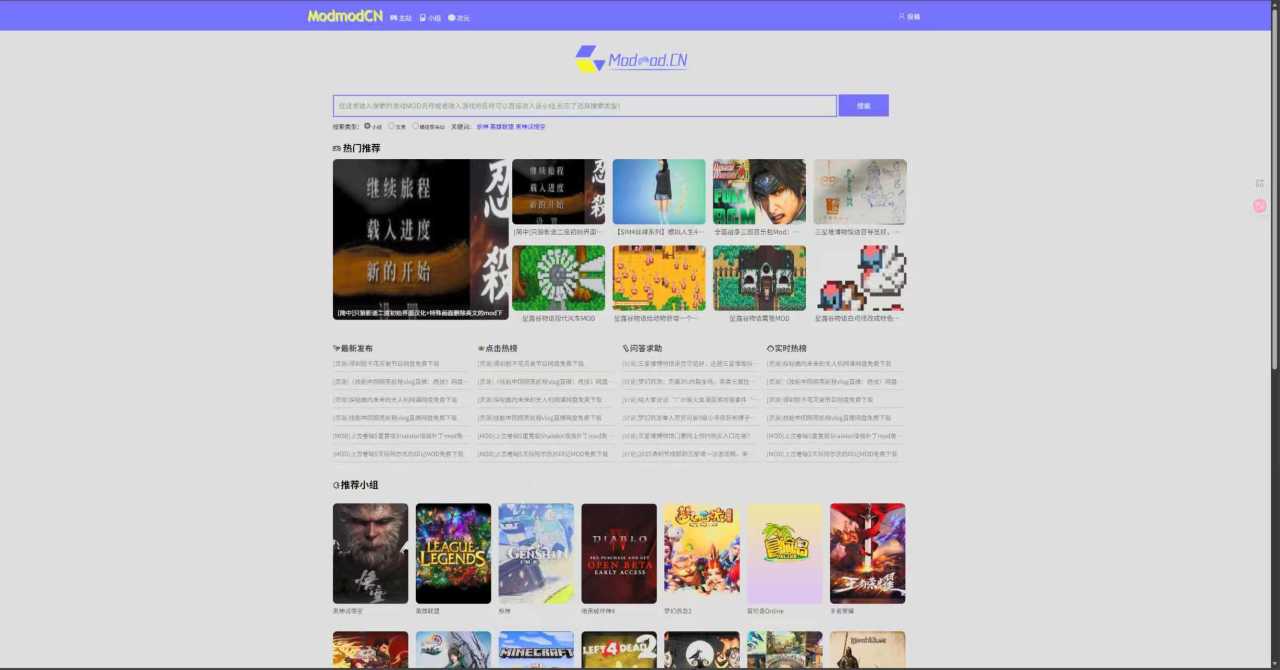The width and height of the screenshot is (1280, 670).
Task: Click the pink circular floating icon at right edge
Action: click(1259, 205)
